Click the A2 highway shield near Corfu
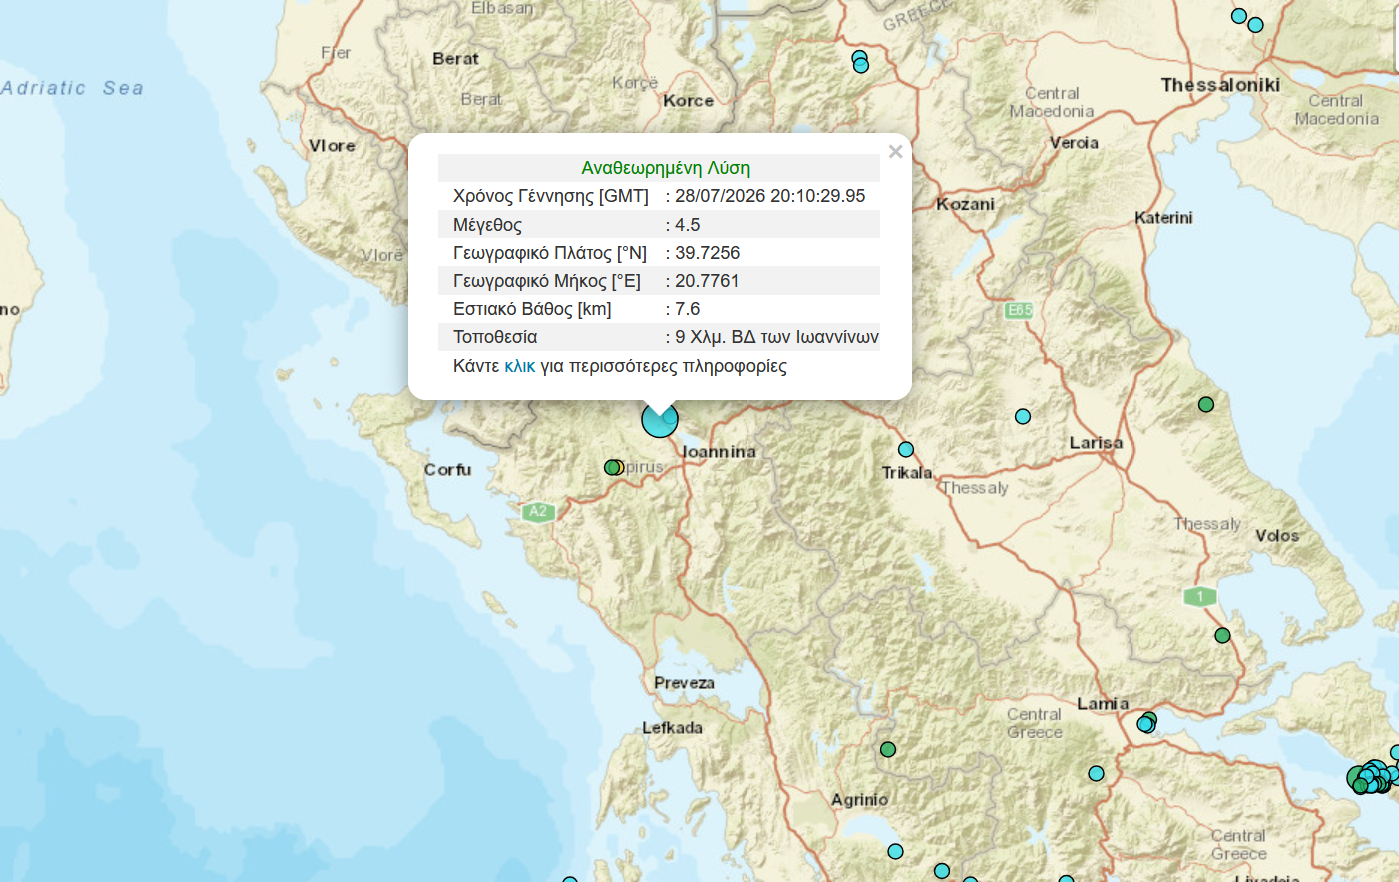The height and width of the screenshot is (882, 1399). [538, 512]
